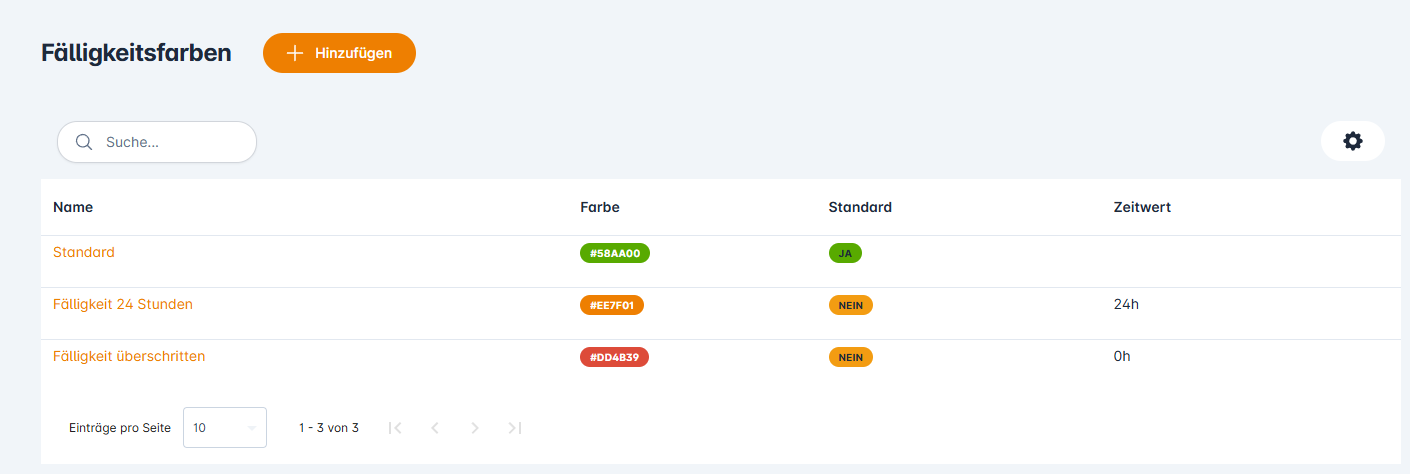1410x474 pixels.
Task: Click the plus icon on Hinzufügen
Action: point(294,53)
